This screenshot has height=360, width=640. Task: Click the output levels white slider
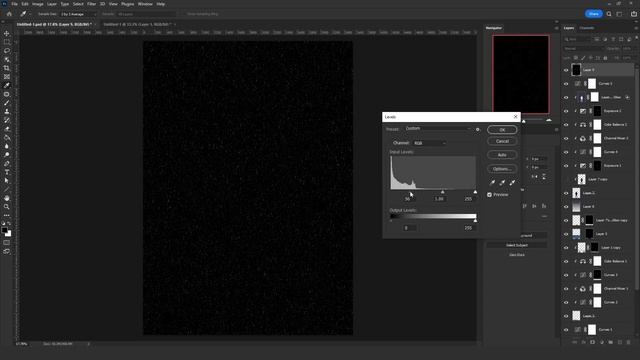[475, 220]
